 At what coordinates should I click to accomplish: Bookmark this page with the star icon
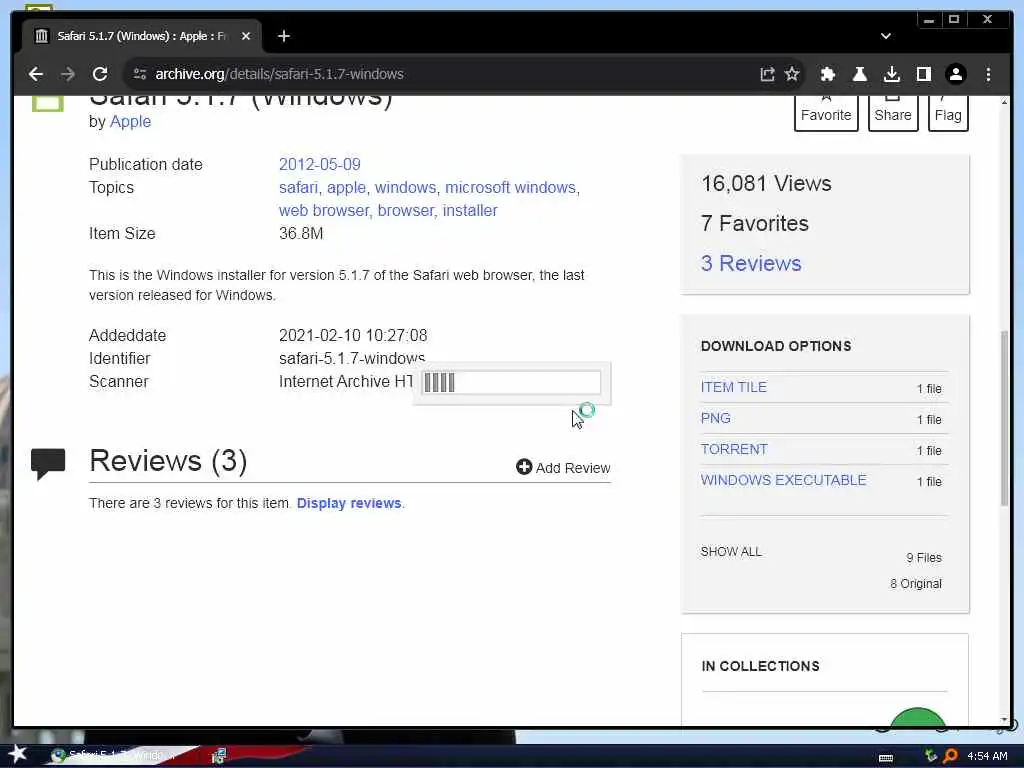tap(792, 74)
